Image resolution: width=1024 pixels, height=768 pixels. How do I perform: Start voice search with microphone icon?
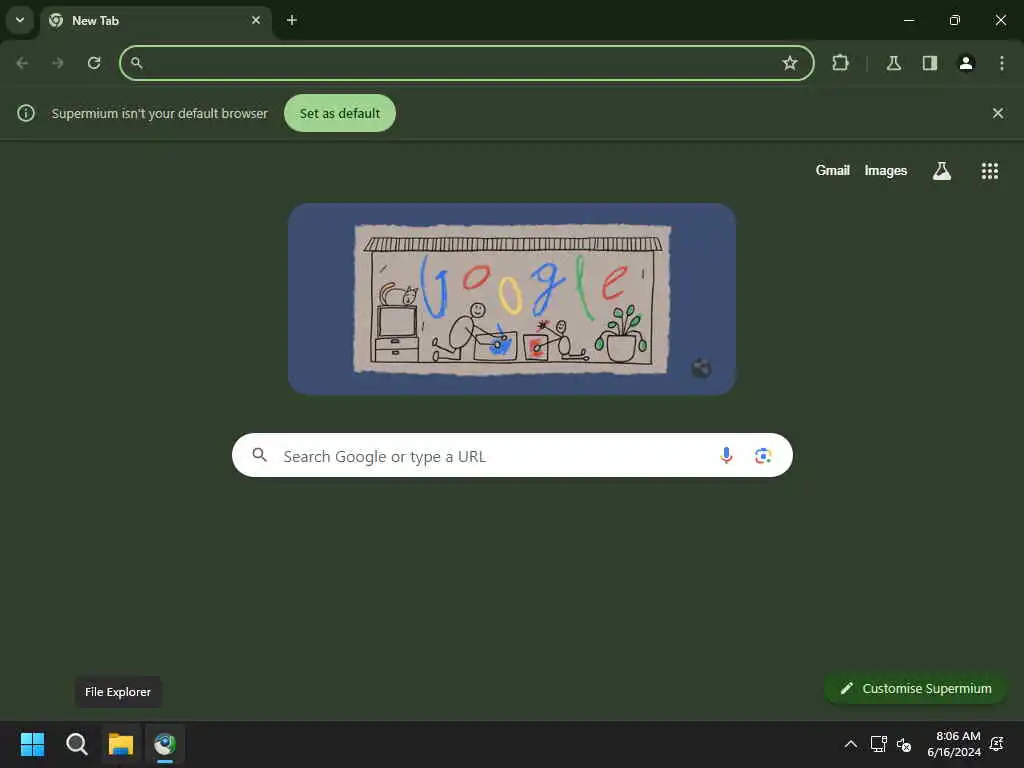[x=726, y=455]
